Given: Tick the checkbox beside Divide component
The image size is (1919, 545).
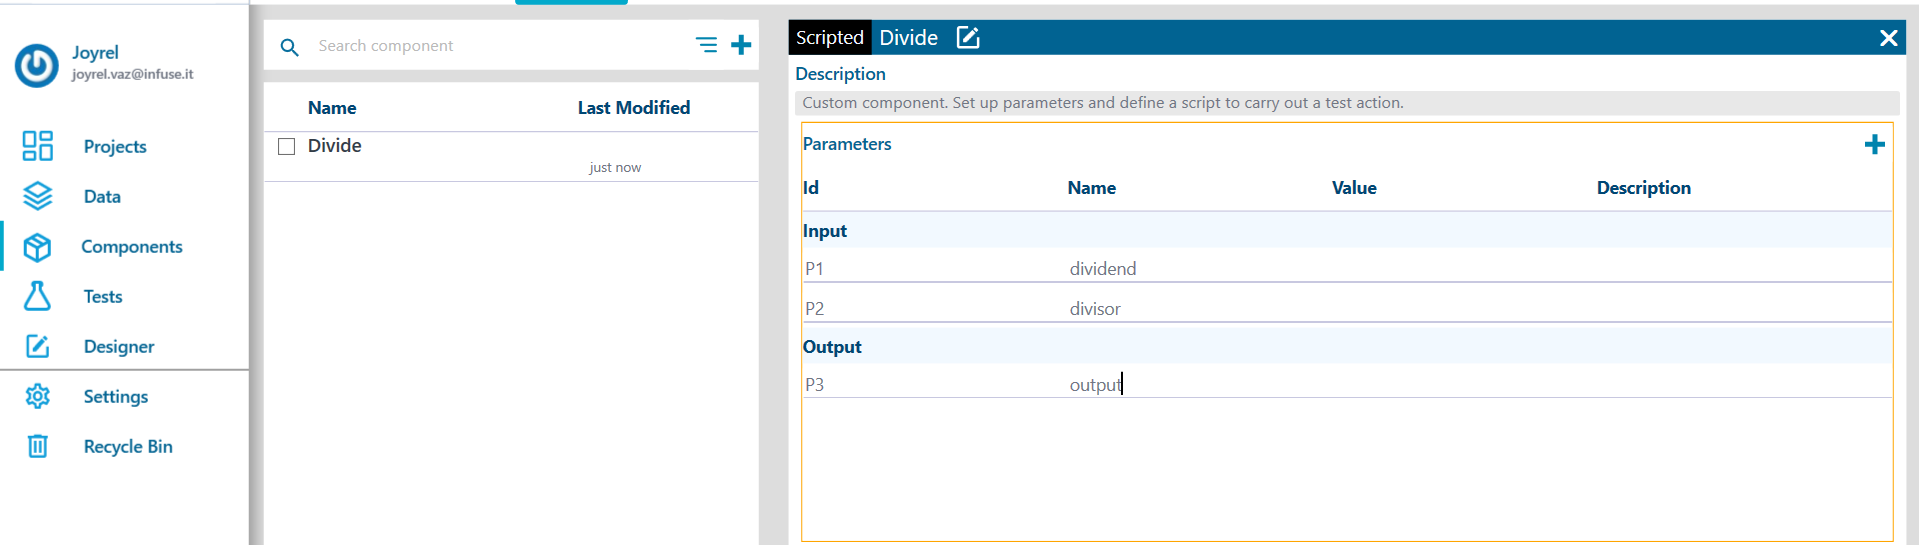Looking at the screenshot, I should tap(287, 146).
